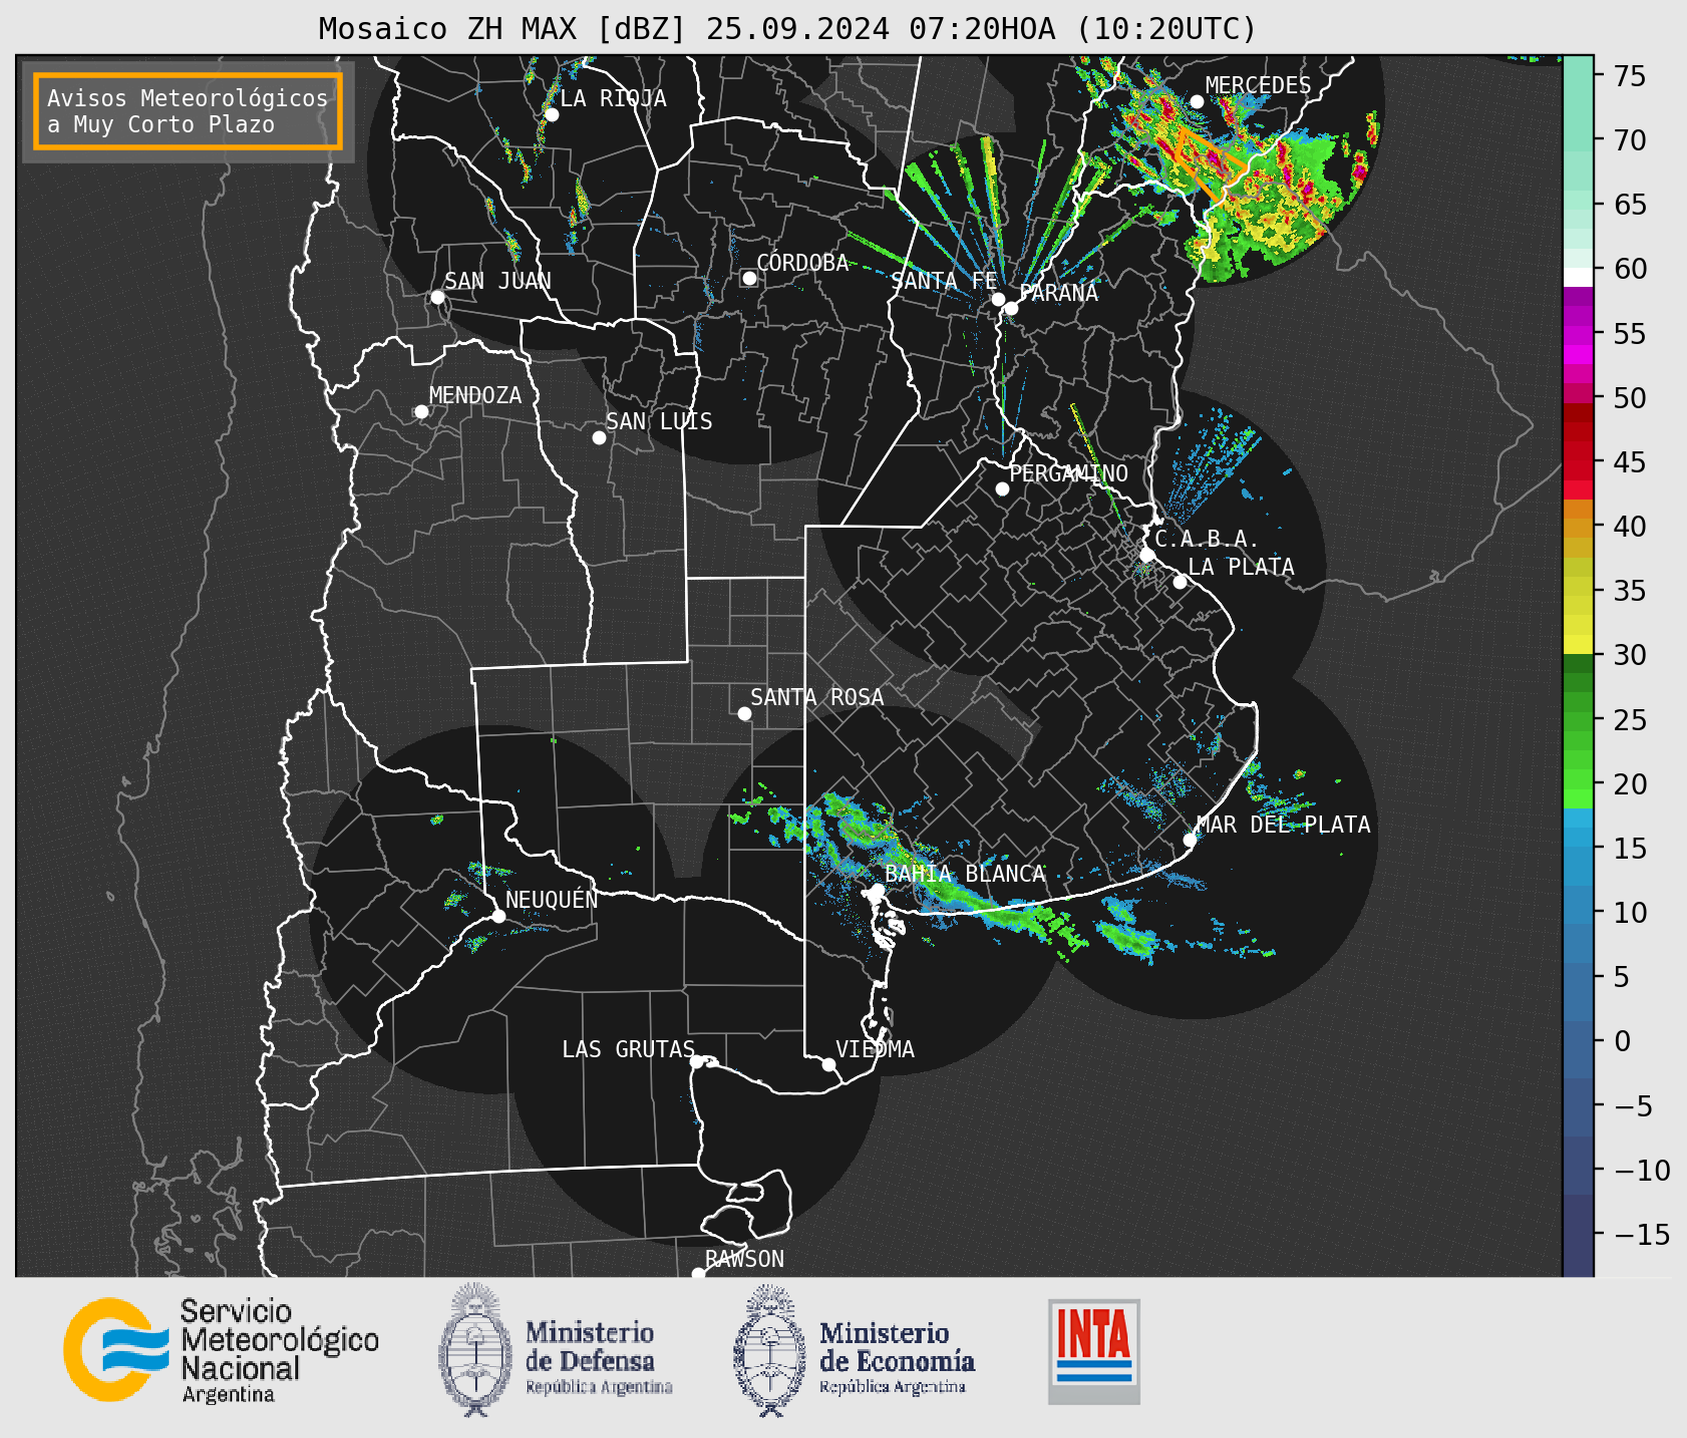
Task: Click the LA RIOJA city marker dot
Action: (x=552, y=115)
